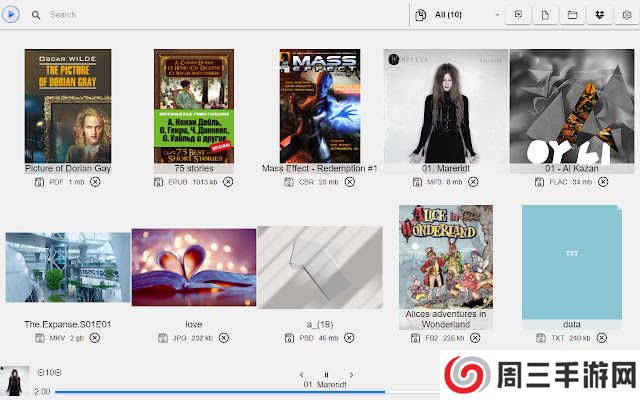The height and width of the screenshot is (400, 640).
Task: Pause the playing Mareridt track
Action: 326,375
